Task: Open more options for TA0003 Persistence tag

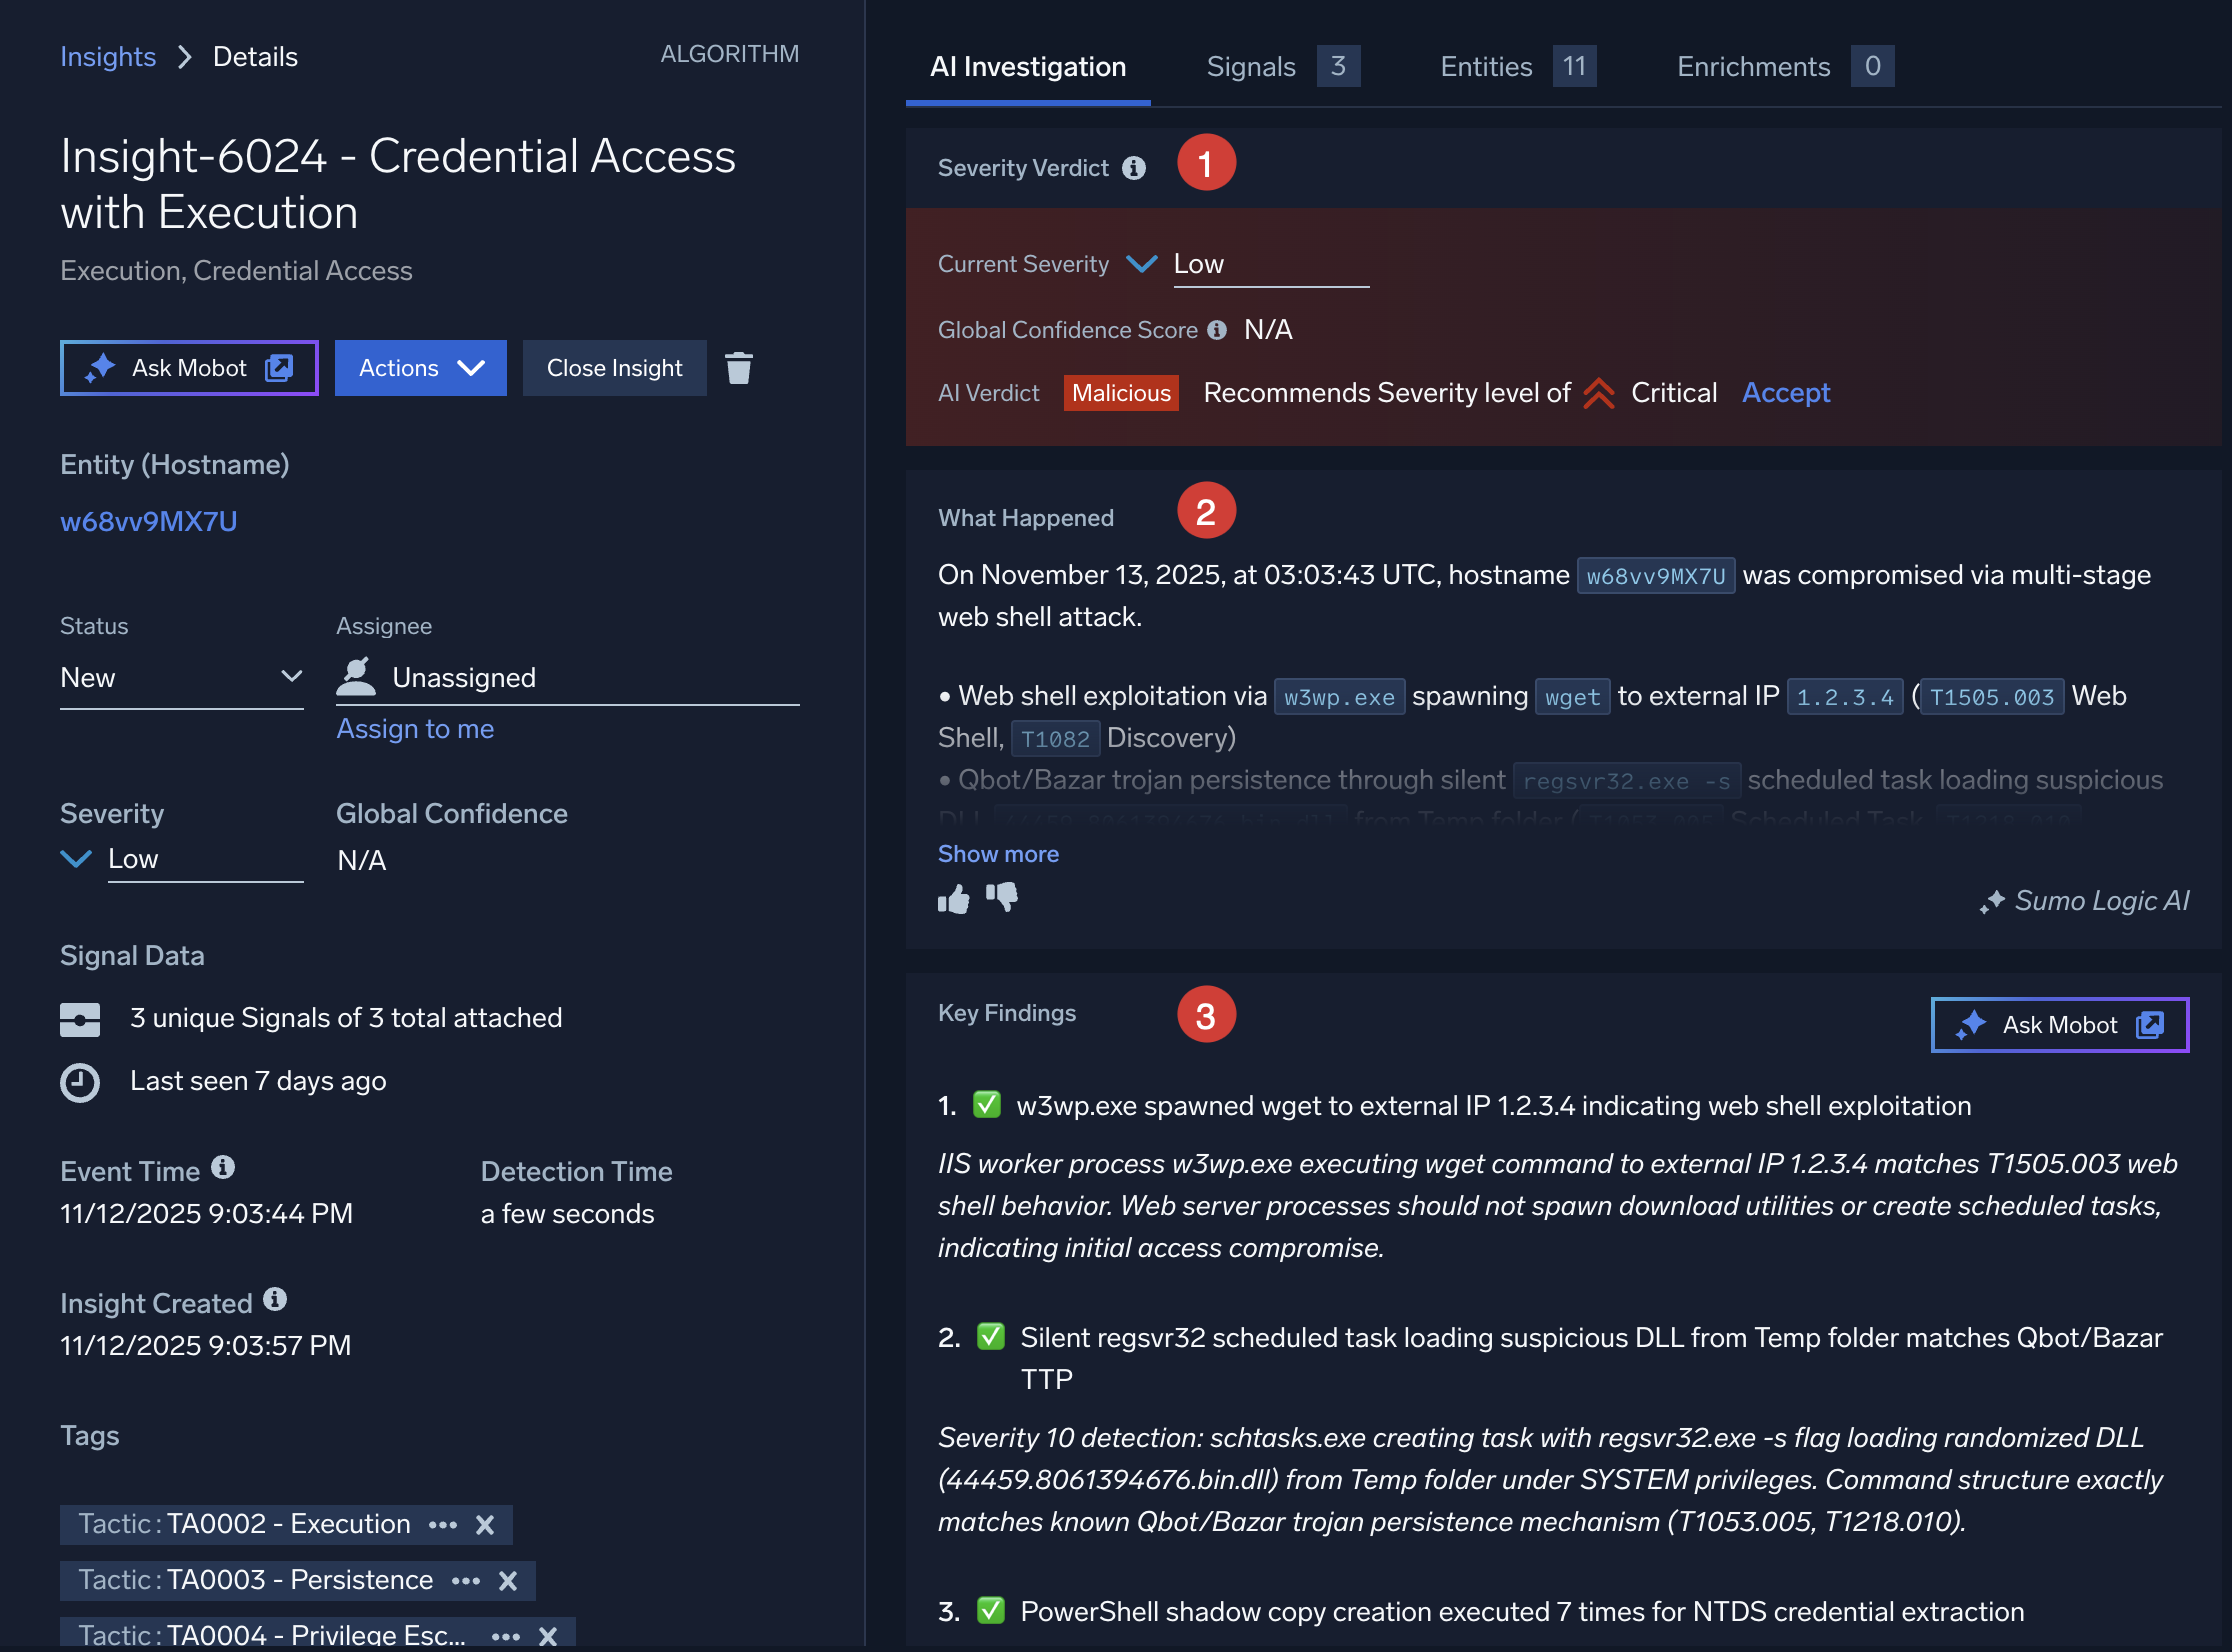Action: click(466, 1581)
